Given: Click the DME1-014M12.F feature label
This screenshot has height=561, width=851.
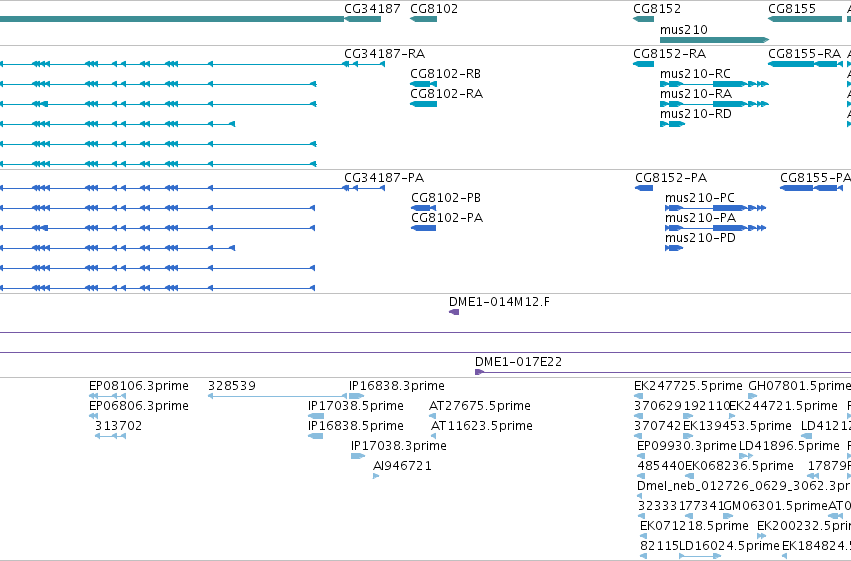Looking at the screenshot, I should pos(499,302).
